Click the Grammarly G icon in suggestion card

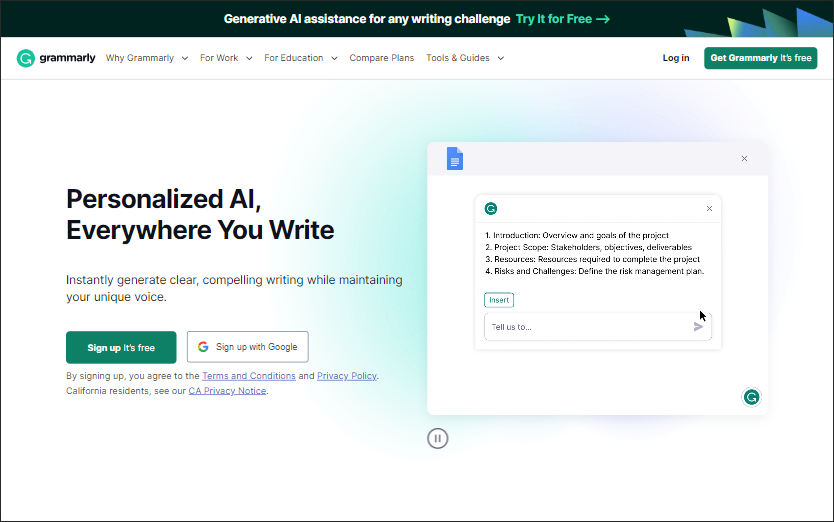click(490, 209)
